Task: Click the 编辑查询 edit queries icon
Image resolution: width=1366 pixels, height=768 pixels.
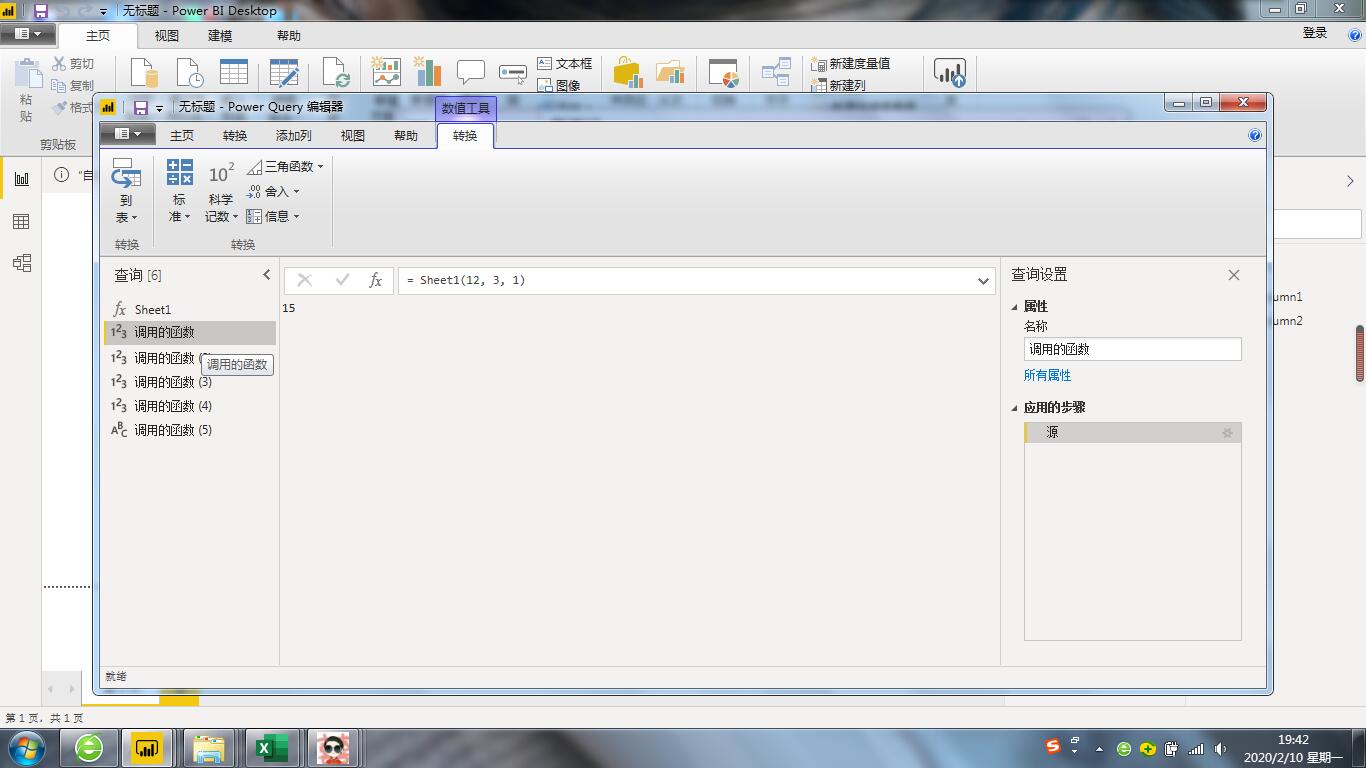Action: (284, 73)
